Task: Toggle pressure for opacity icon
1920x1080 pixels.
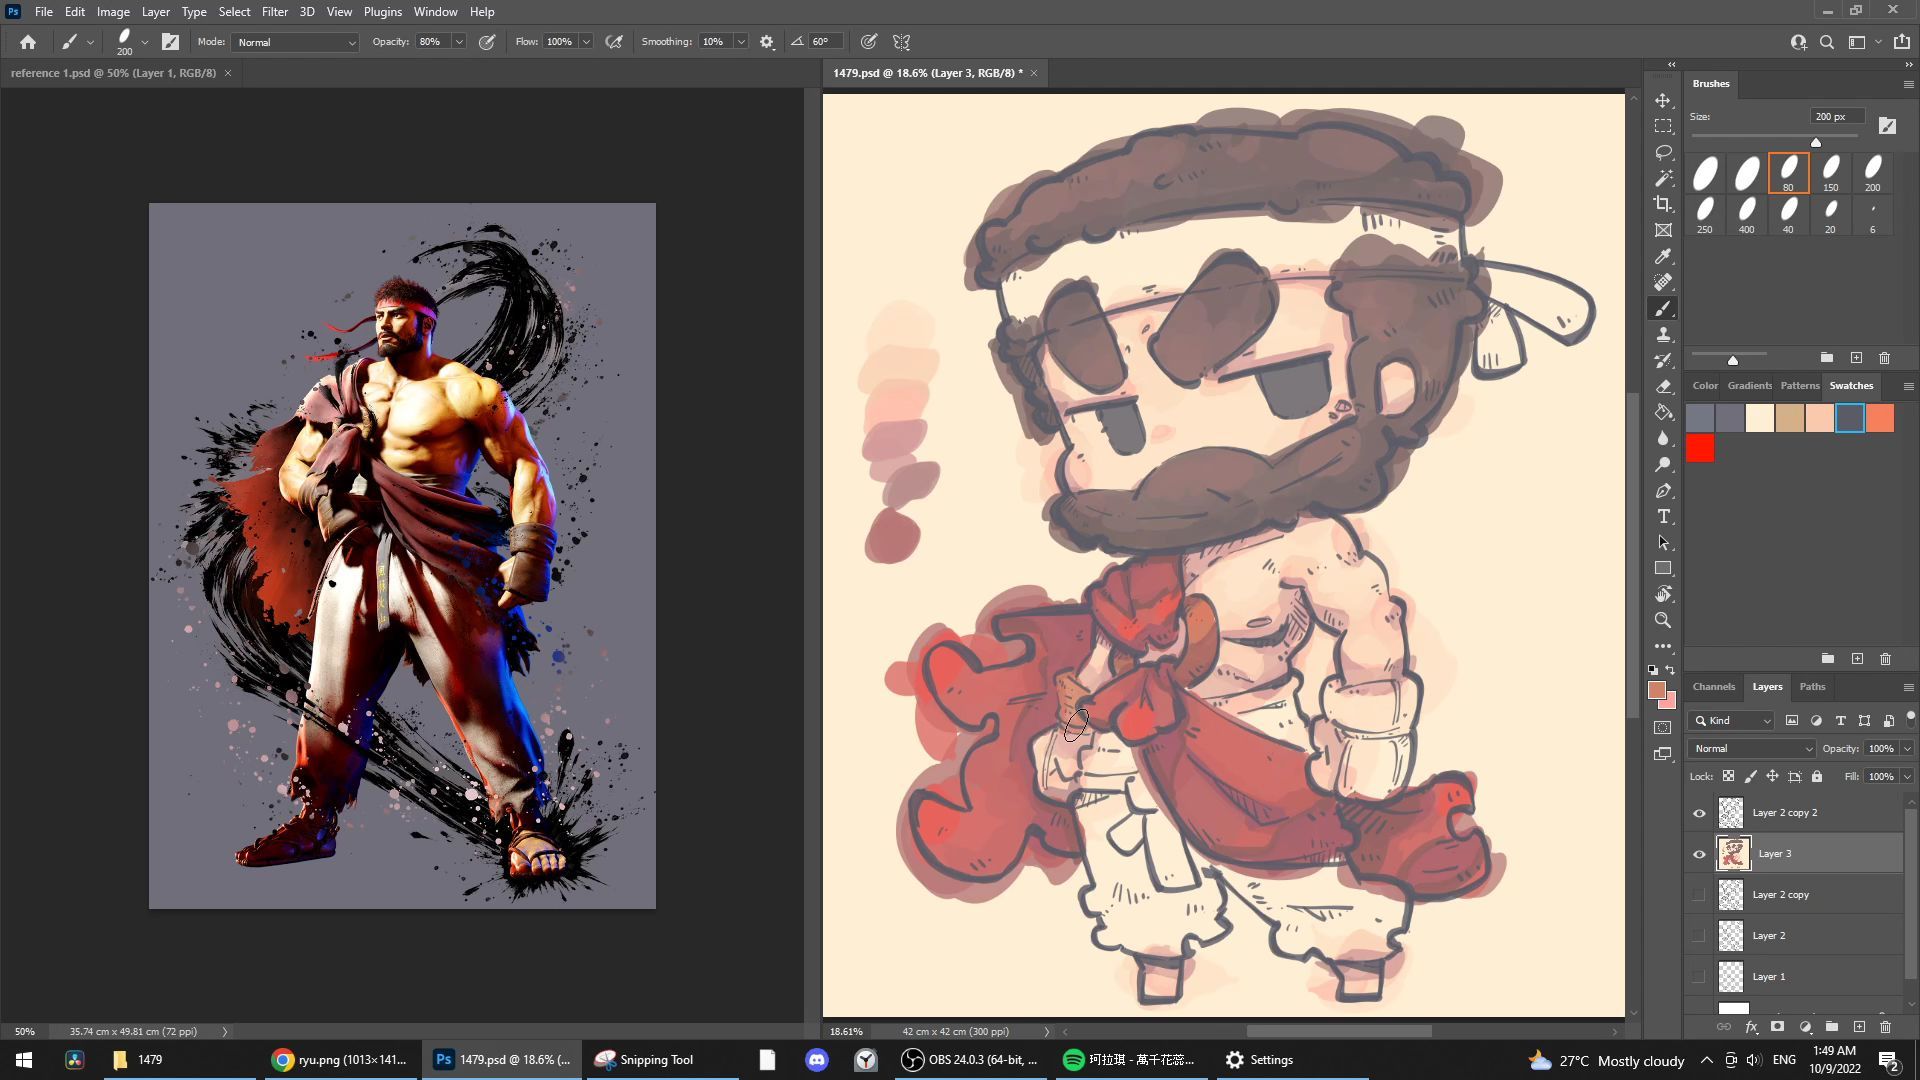Action: coord(487,42)
